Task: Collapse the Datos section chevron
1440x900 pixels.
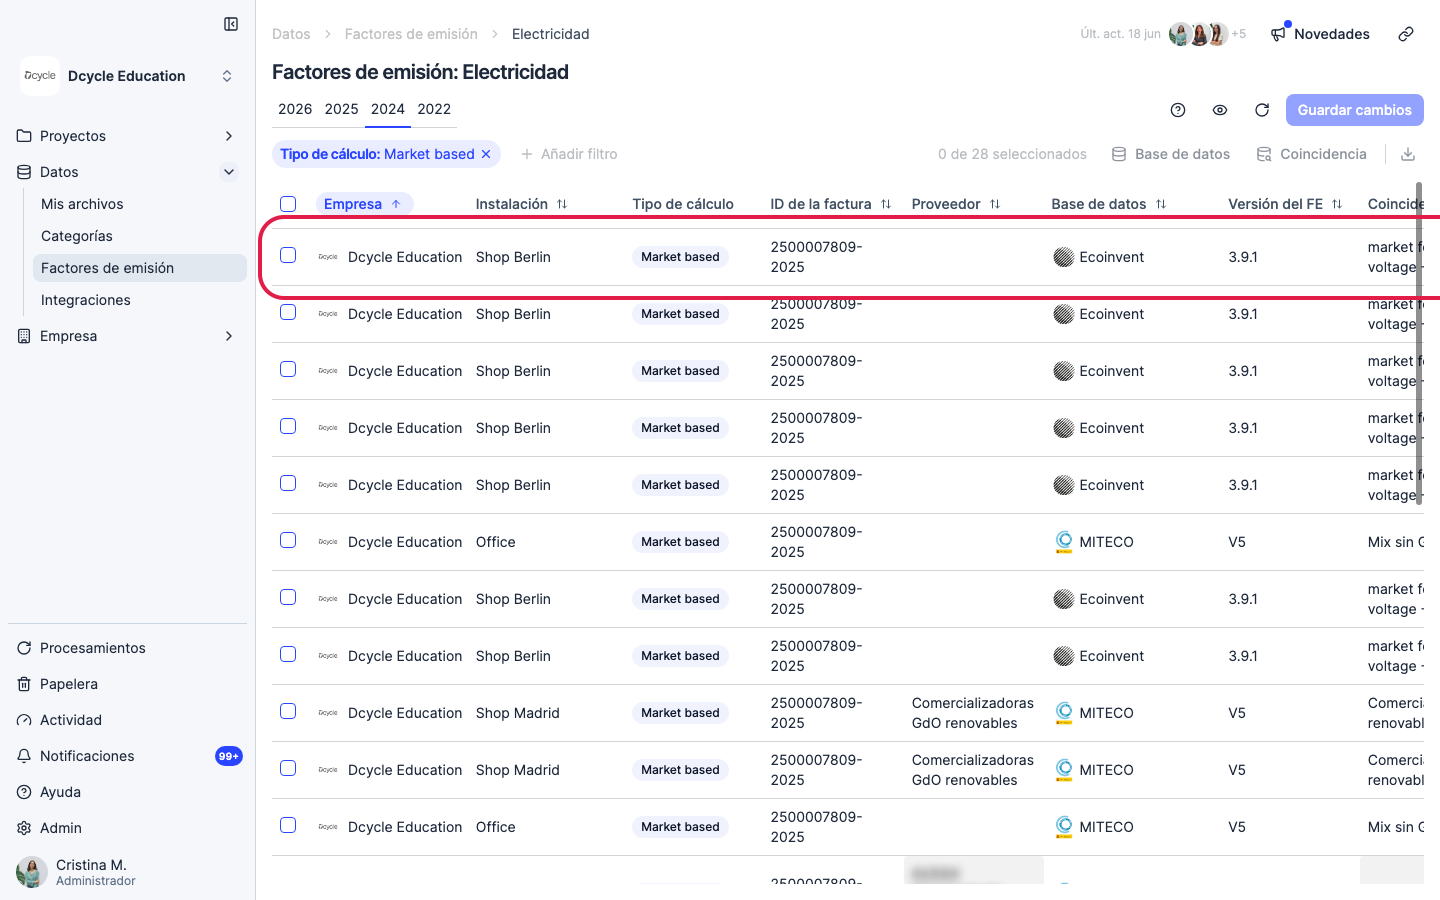Action: (x=229, y=172)
